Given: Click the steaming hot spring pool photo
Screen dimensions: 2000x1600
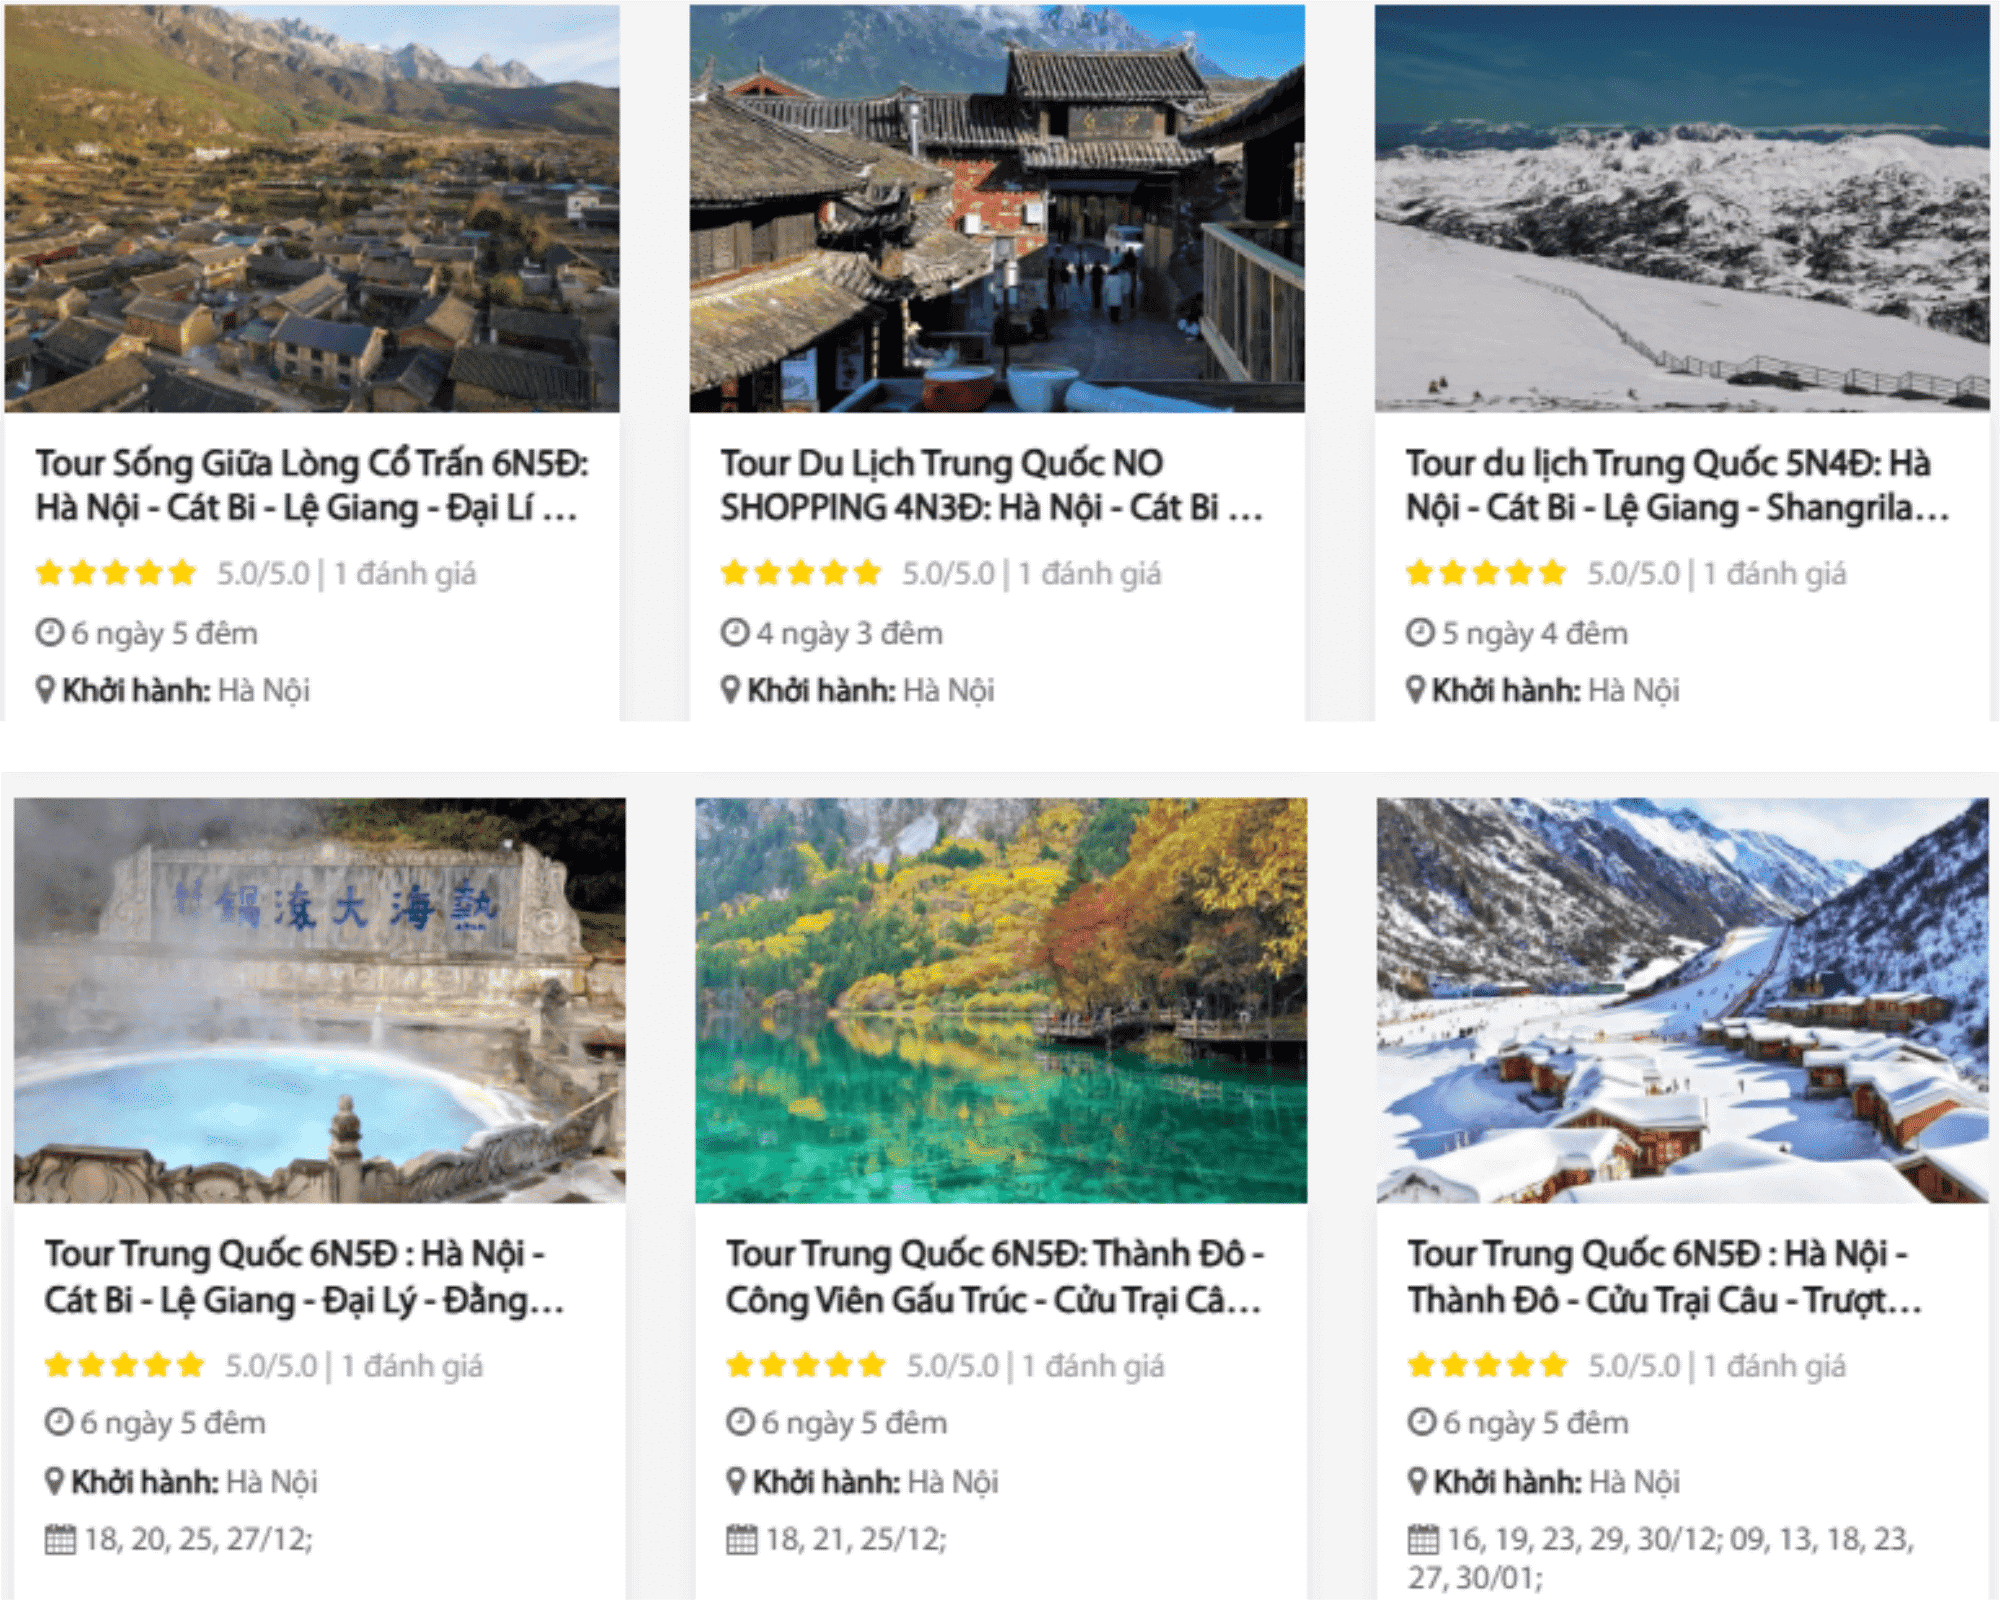Looking at the screenshot, I should [320, 1000].
